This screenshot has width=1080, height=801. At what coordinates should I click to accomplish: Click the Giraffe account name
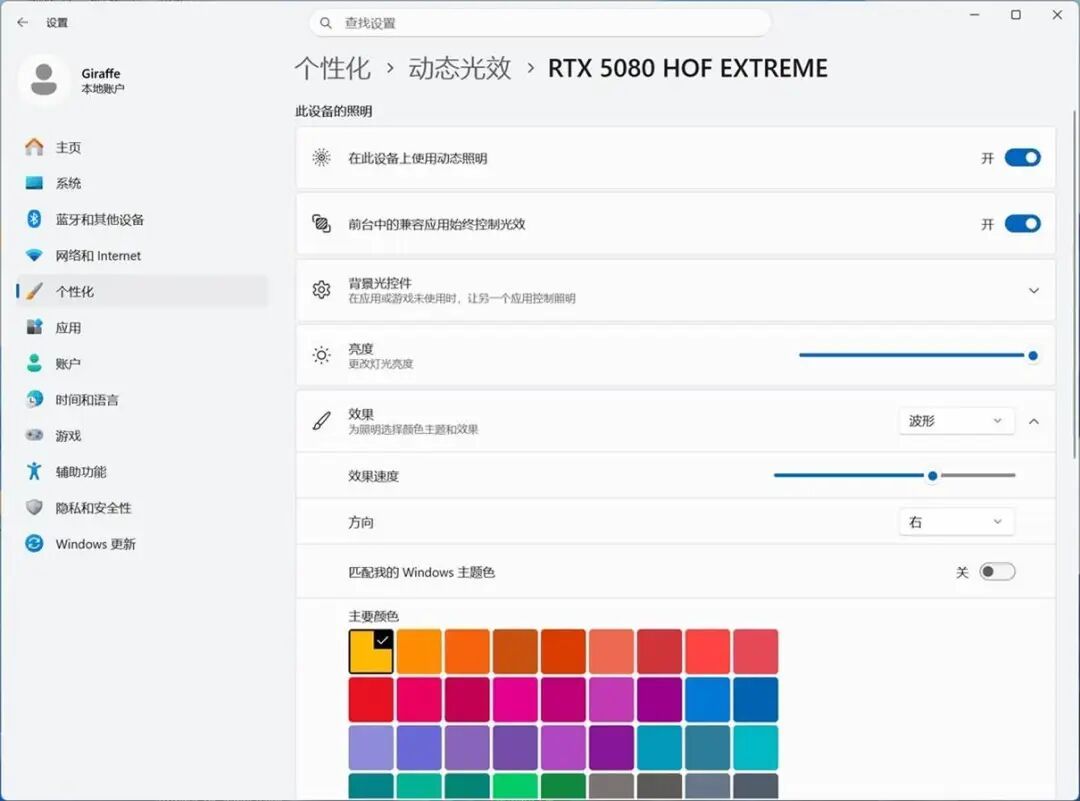[101, 73]
